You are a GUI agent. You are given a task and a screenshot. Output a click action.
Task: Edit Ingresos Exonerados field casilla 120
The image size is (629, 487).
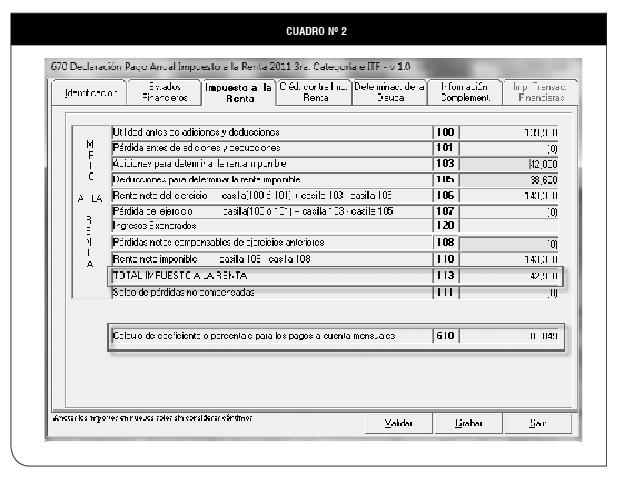point(509,226)
